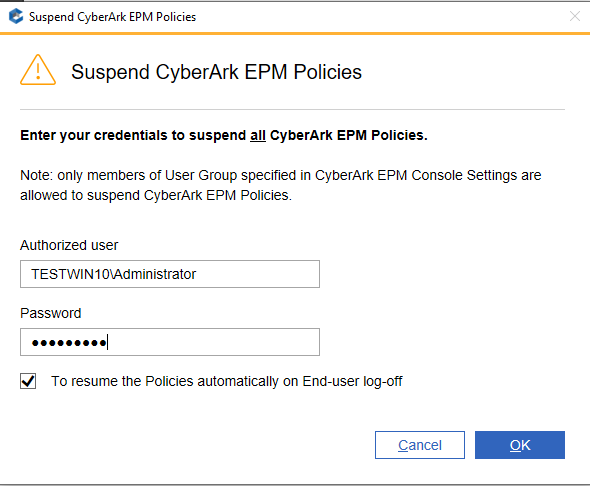The image size is (590, 486).
Task: Click the bold 'Enter your credentials' instruction
Action: [224, 135]
